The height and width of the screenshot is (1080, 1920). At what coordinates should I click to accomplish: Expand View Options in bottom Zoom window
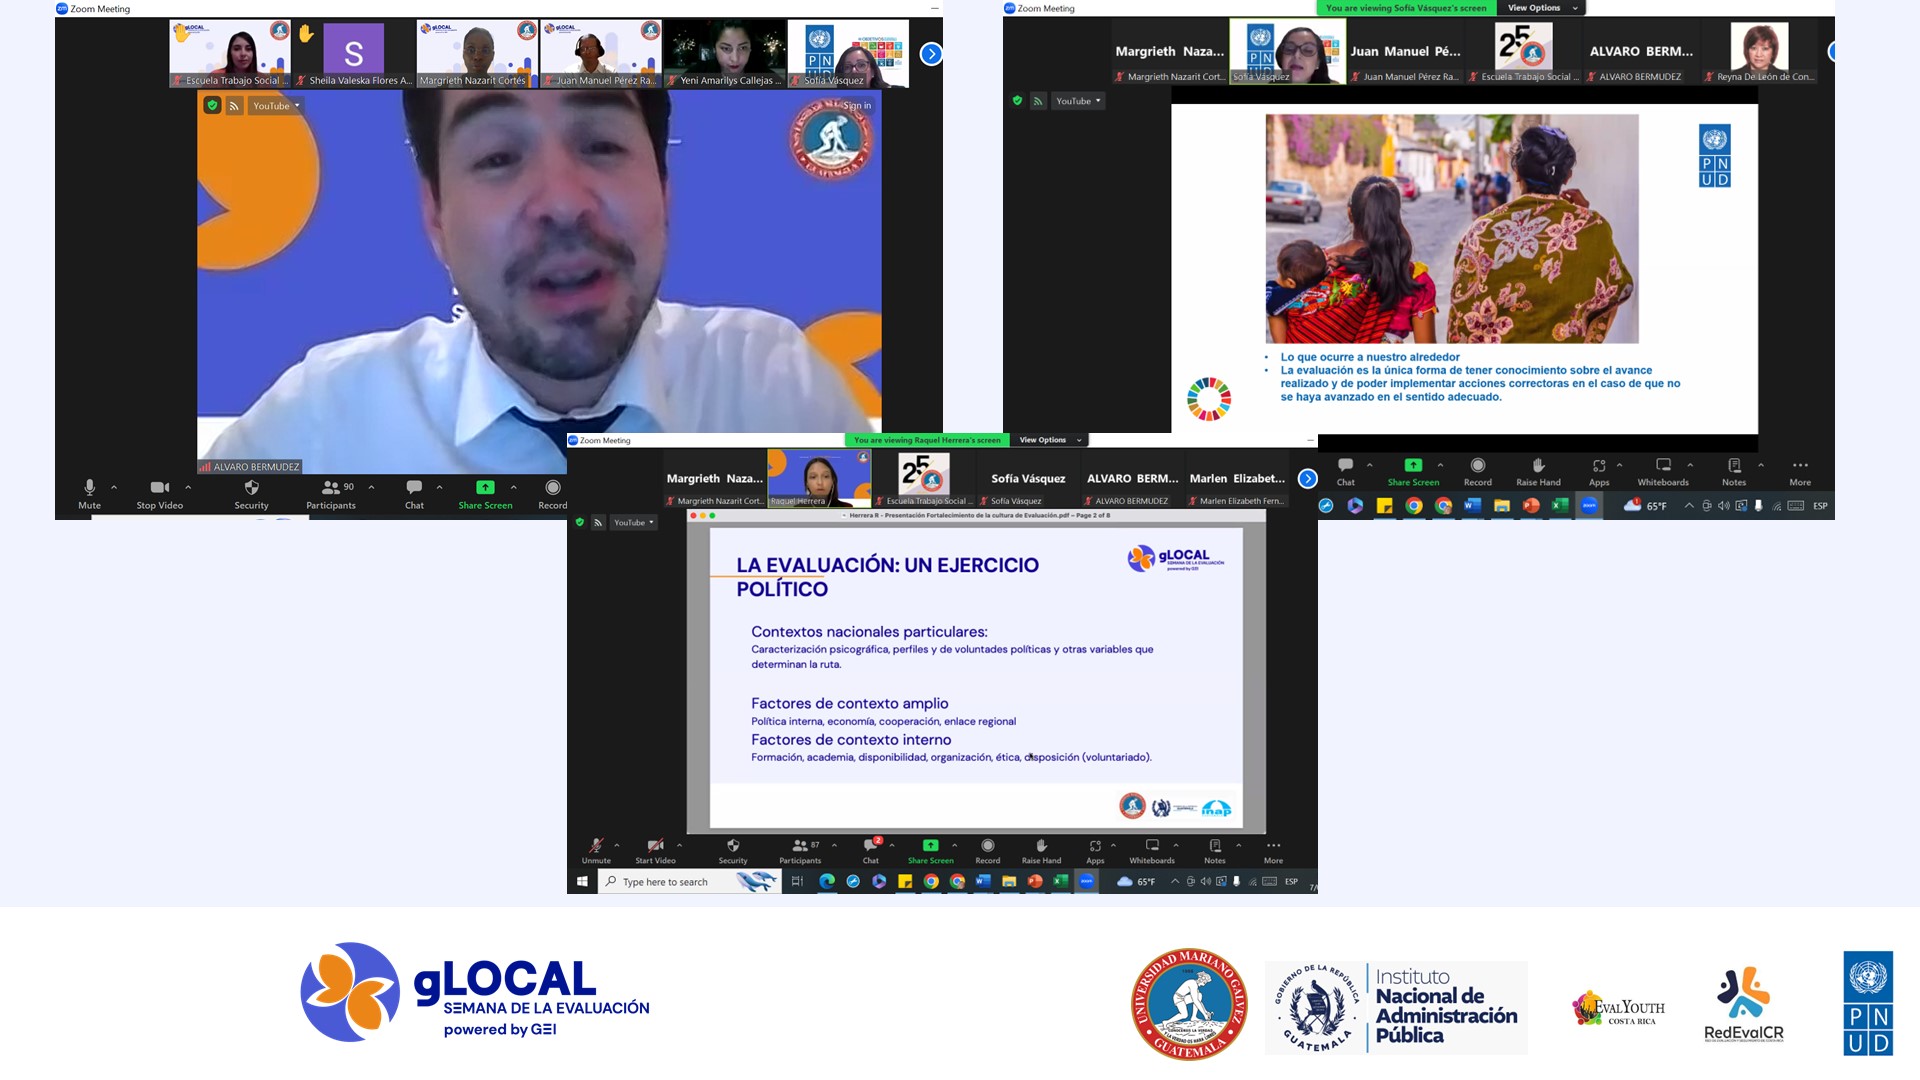coord(1050,440)
